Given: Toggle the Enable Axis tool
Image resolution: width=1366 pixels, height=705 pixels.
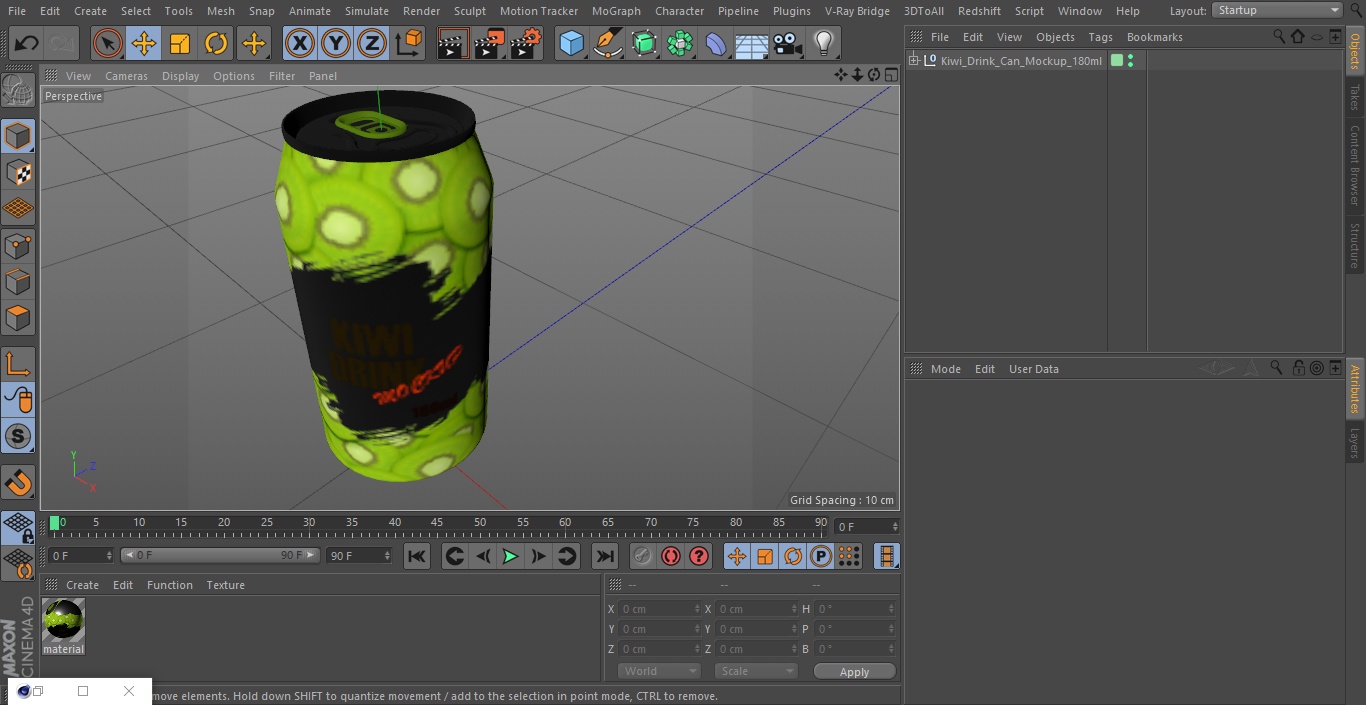Looking at the screenshot, I should 18,364.
